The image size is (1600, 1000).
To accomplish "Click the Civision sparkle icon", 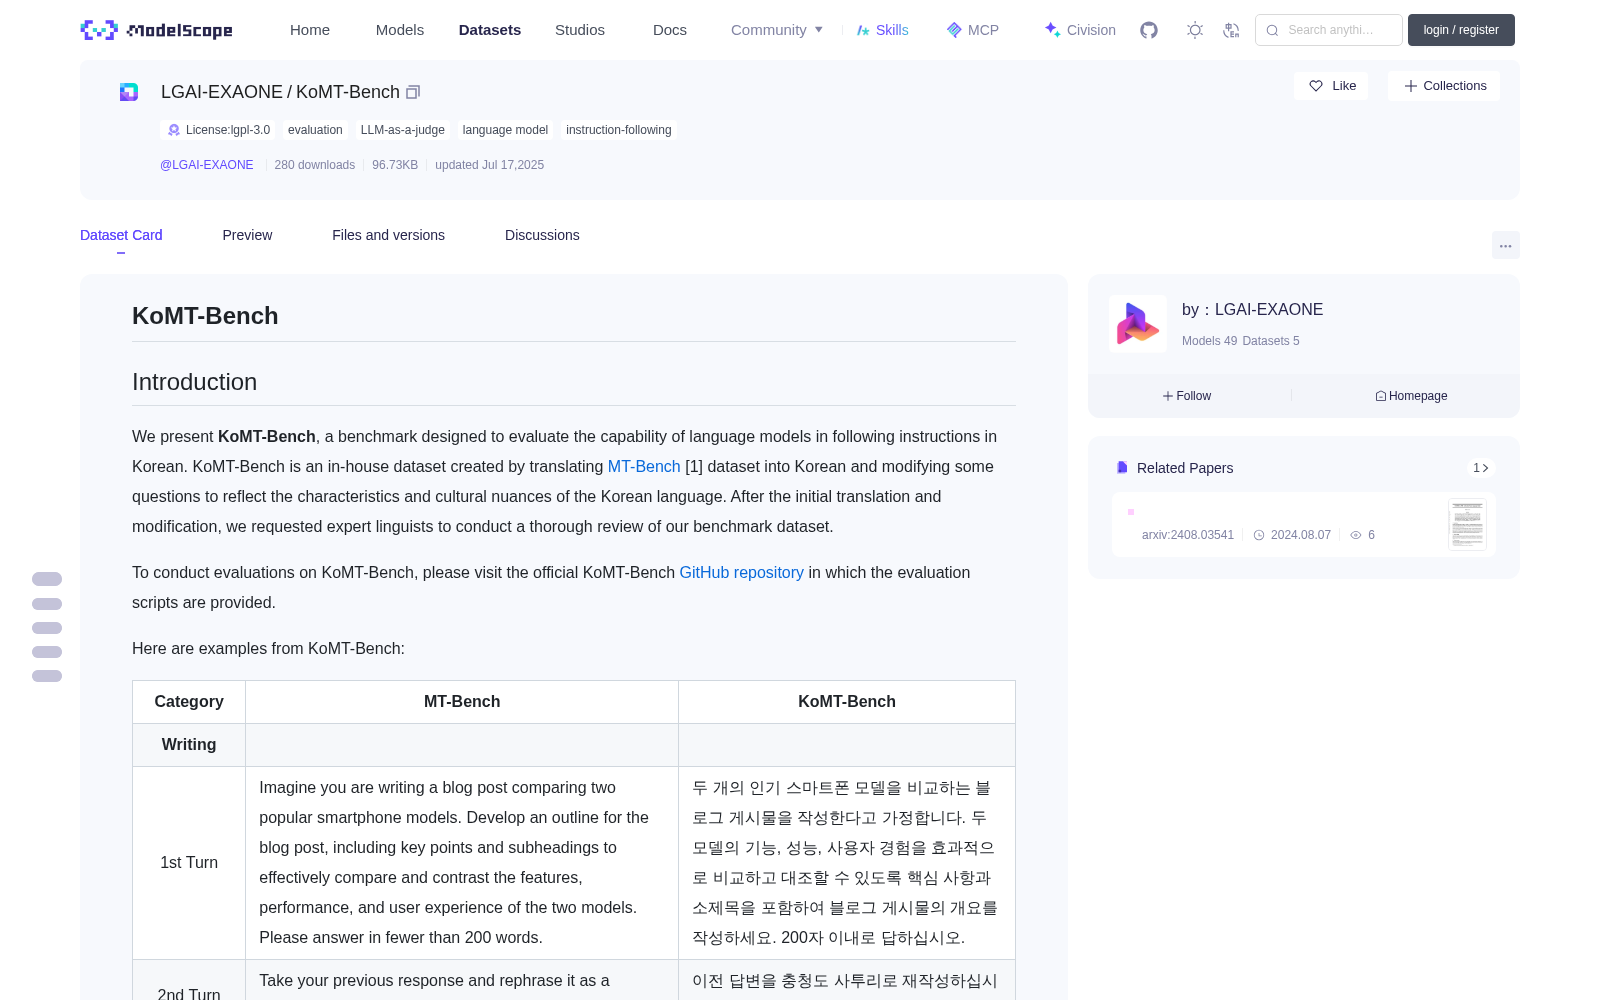I will (x=1052, y=30).
